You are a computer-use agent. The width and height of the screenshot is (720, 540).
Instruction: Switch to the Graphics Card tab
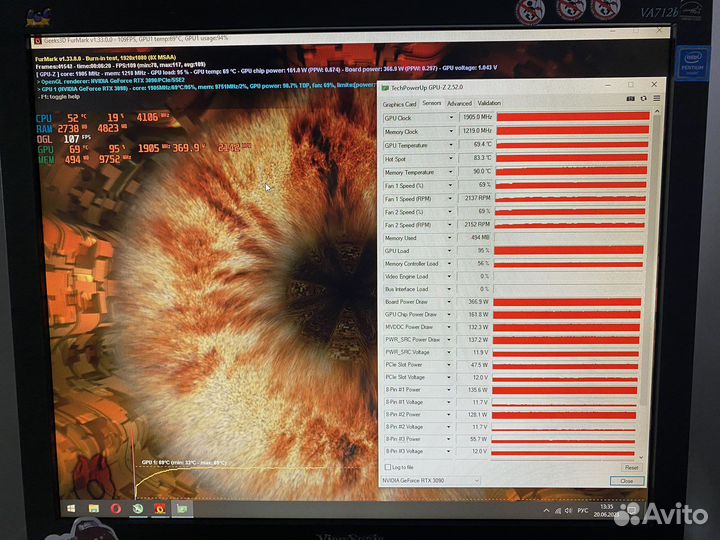pyautogui.click(x=399, y=103)
